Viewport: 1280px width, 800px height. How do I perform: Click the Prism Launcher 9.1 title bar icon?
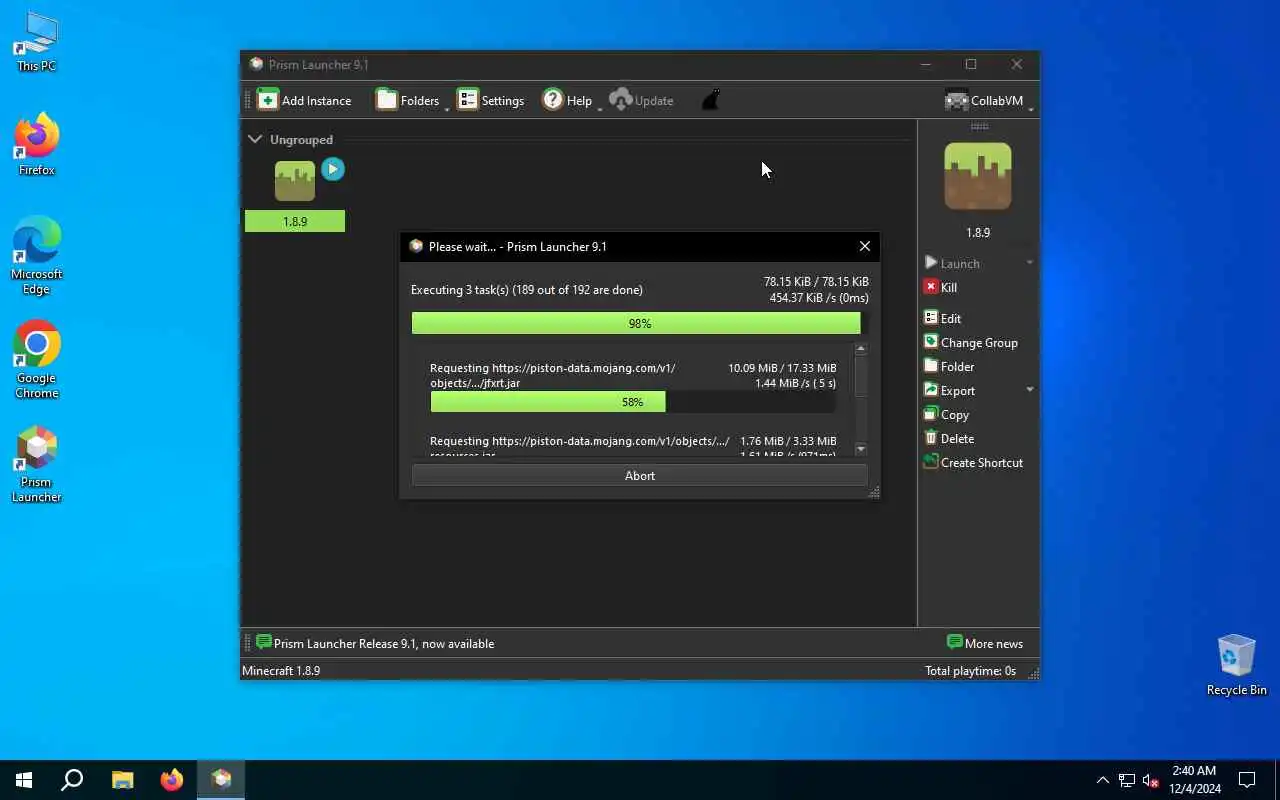point(256,64)
